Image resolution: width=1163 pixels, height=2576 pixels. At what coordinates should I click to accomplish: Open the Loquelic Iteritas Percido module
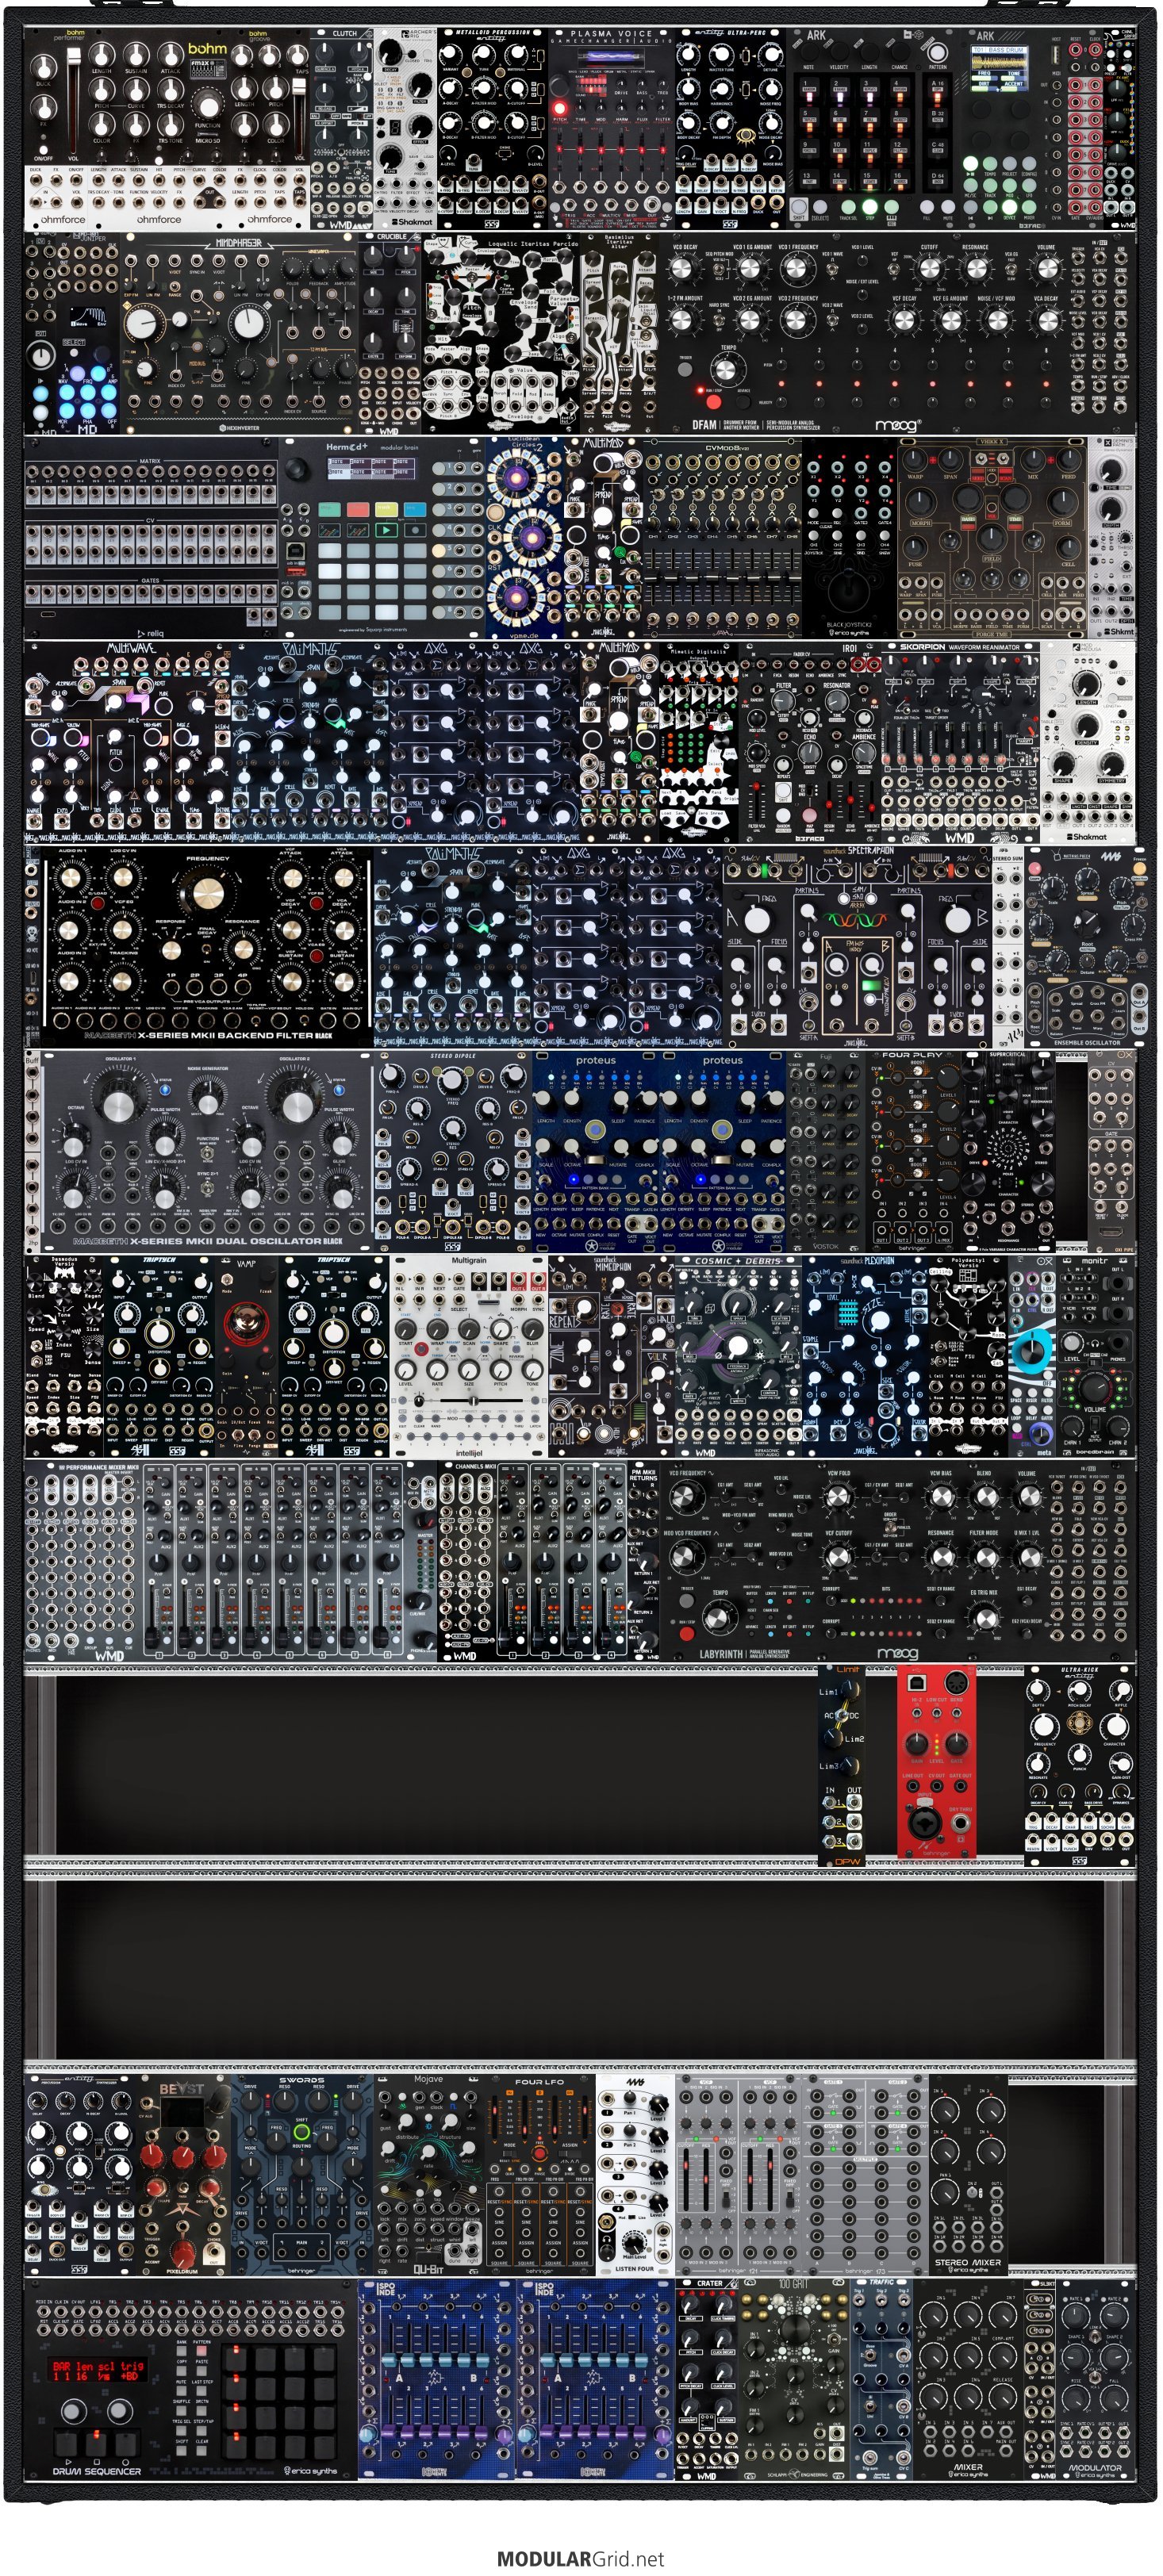click(x=500, y=333)
